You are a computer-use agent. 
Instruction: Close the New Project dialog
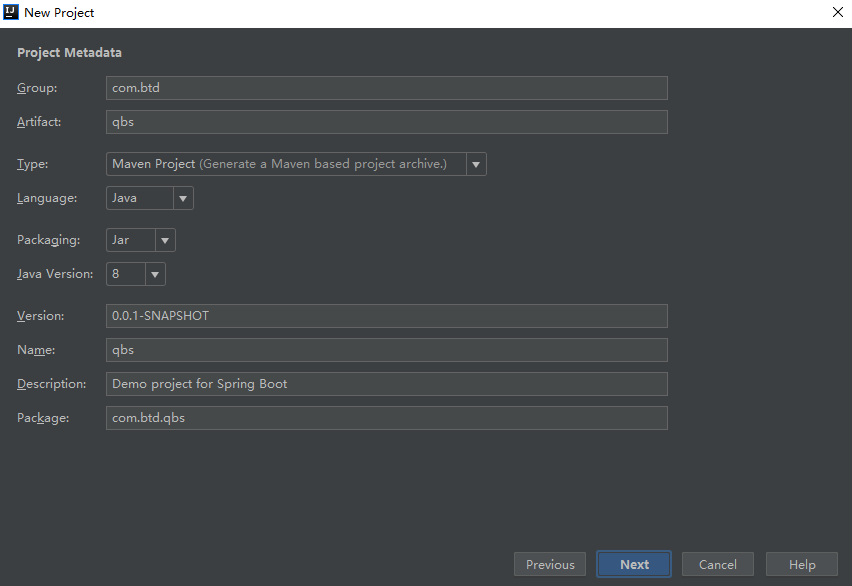click(x=837, y=13)
